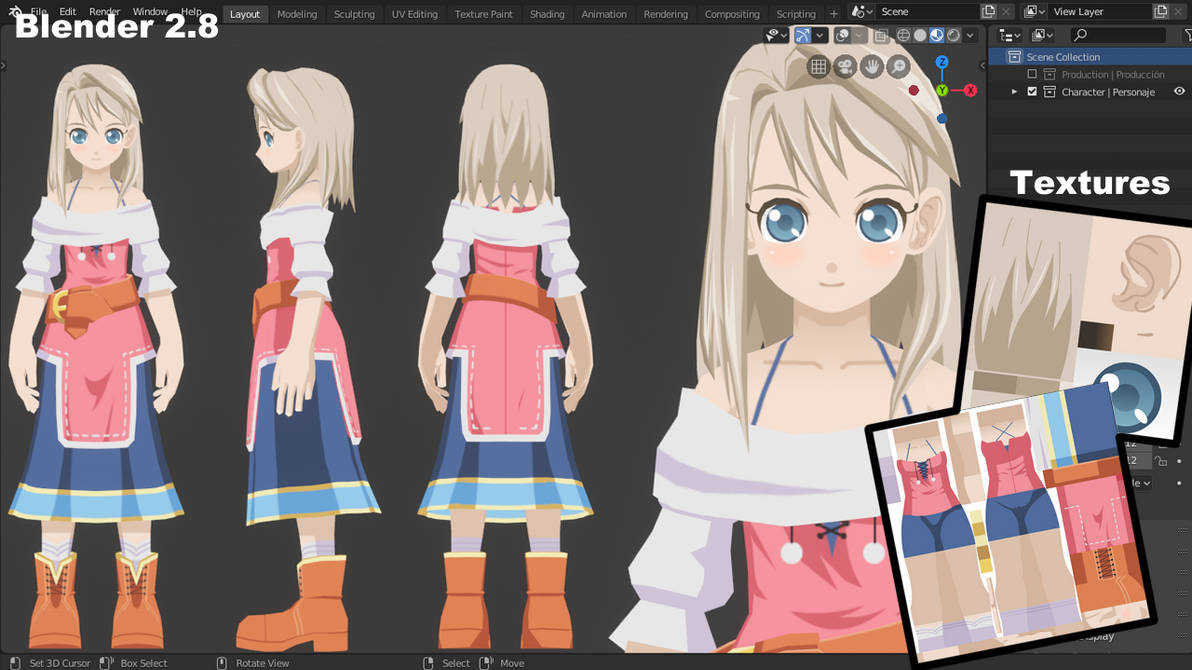
Task: Click 'Move' in status bar
Action: point(512,663)
